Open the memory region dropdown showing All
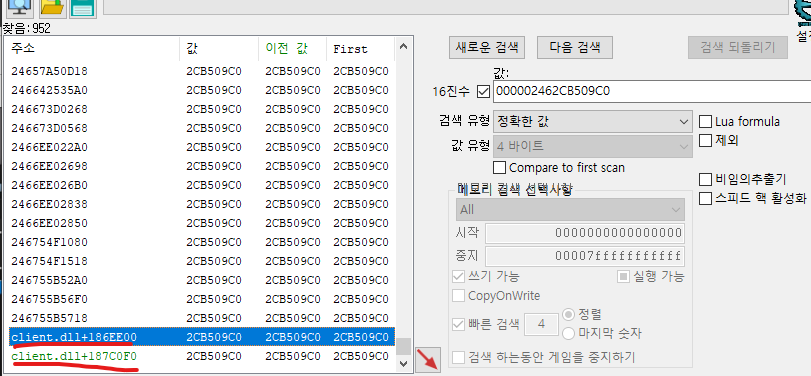811x376 pixels. pyautogui.click(x=570, y=209)
